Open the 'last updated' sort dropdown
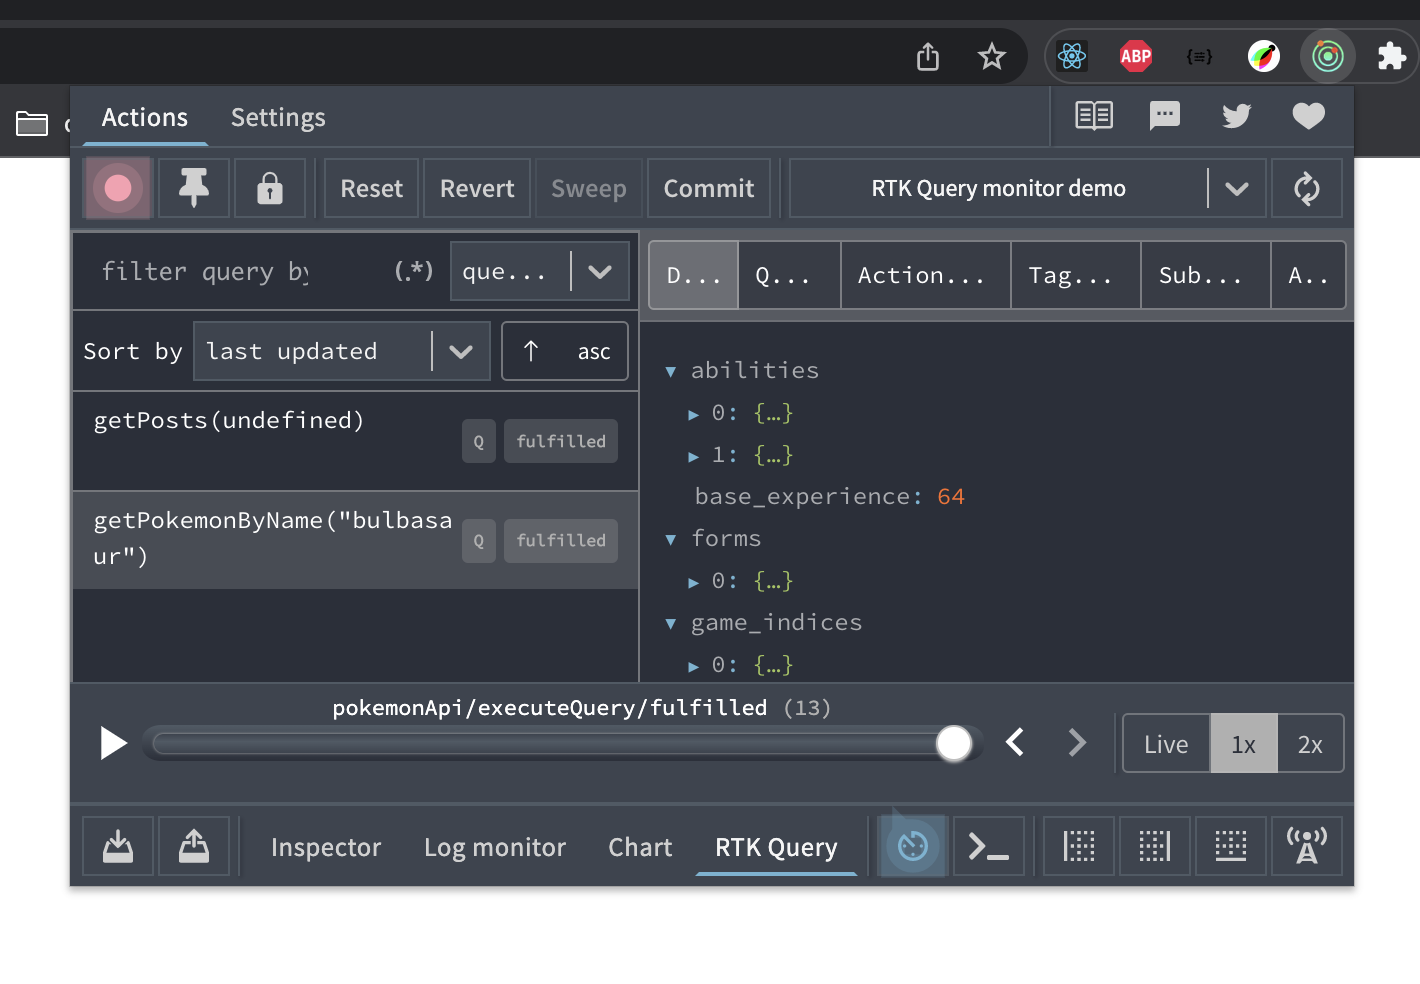This screenshot has width=1420, height=984. (x=341, y=351)
